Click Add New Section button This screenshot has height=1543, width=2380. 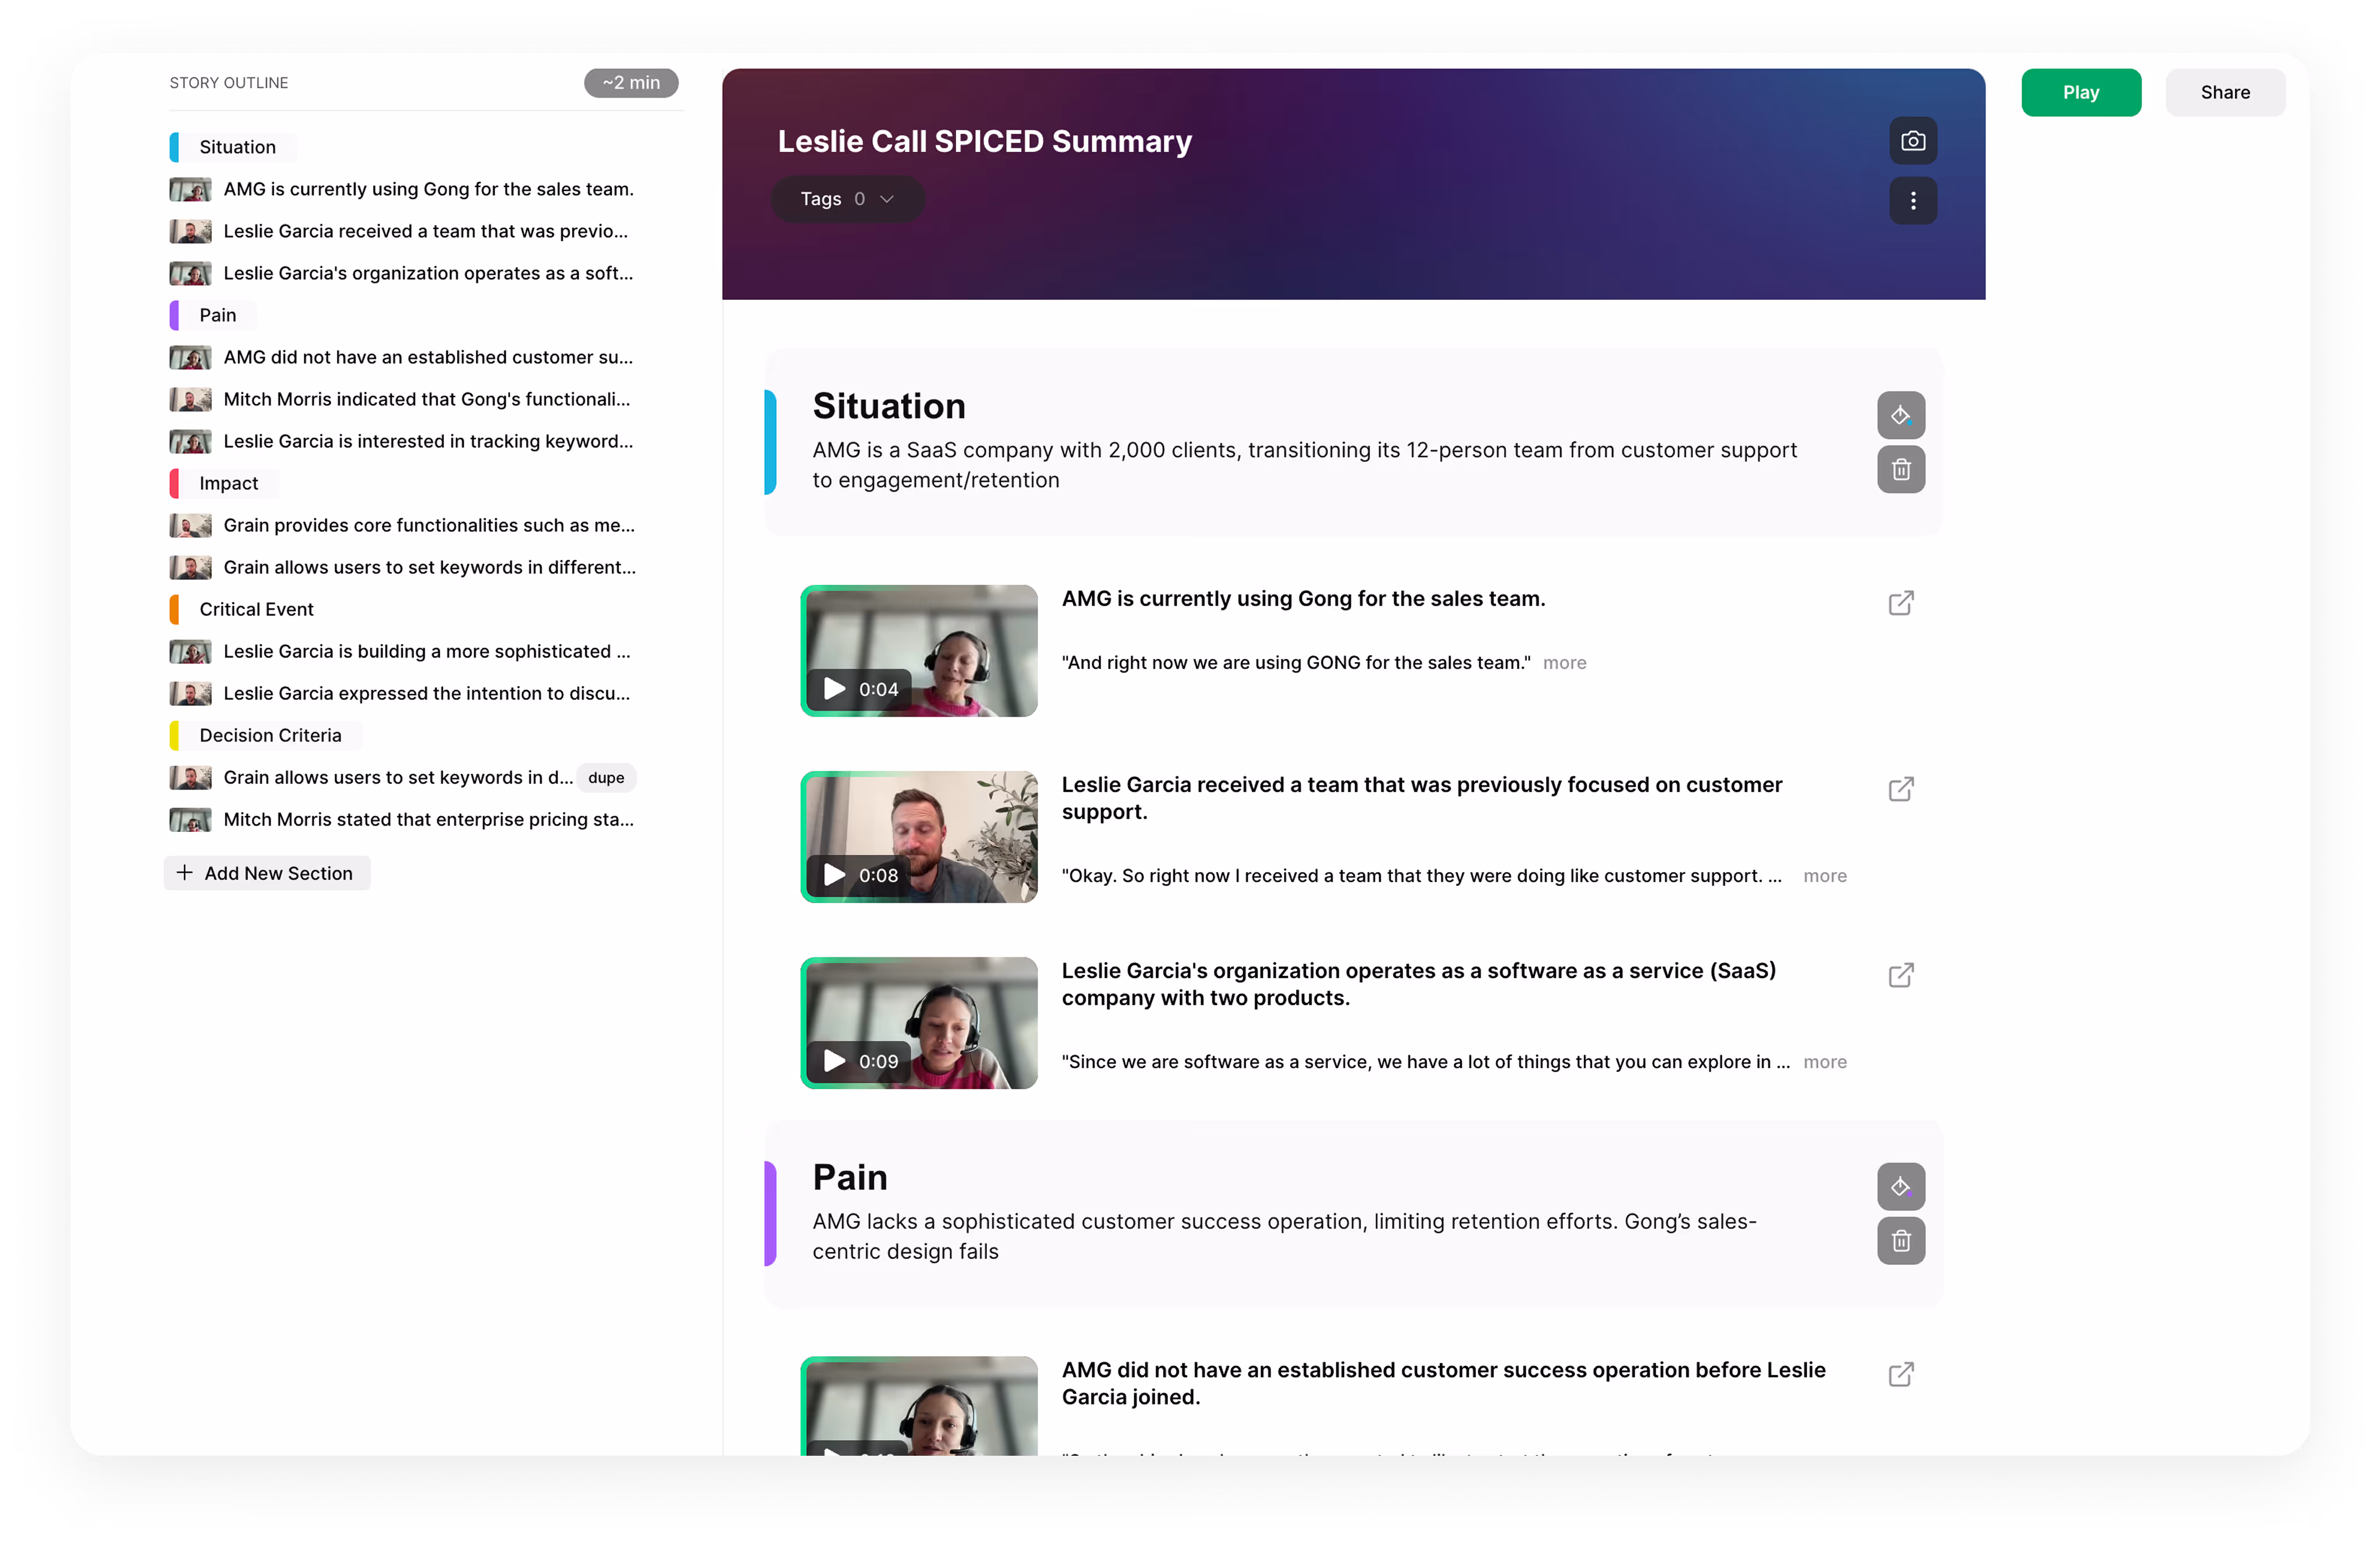pos(266,872)
